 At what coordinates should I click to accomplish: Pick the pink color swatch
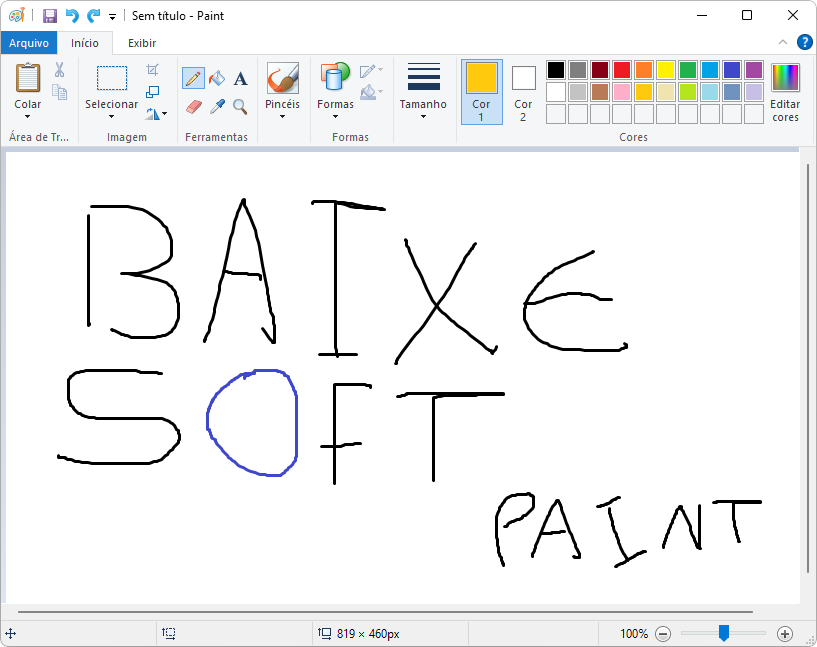pyautogui.click(x=622, y=92)
